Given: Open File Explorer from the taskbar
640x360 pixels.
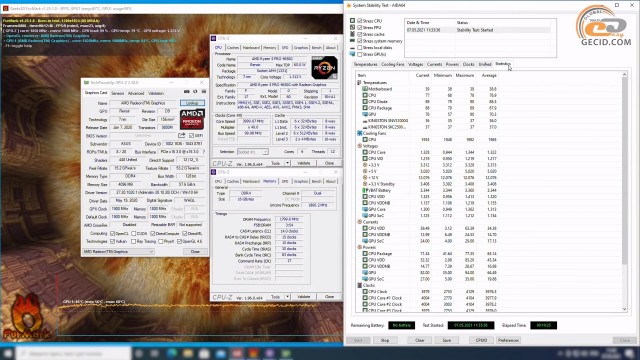Looking at the screenshot, I should [x=188, y=353].
